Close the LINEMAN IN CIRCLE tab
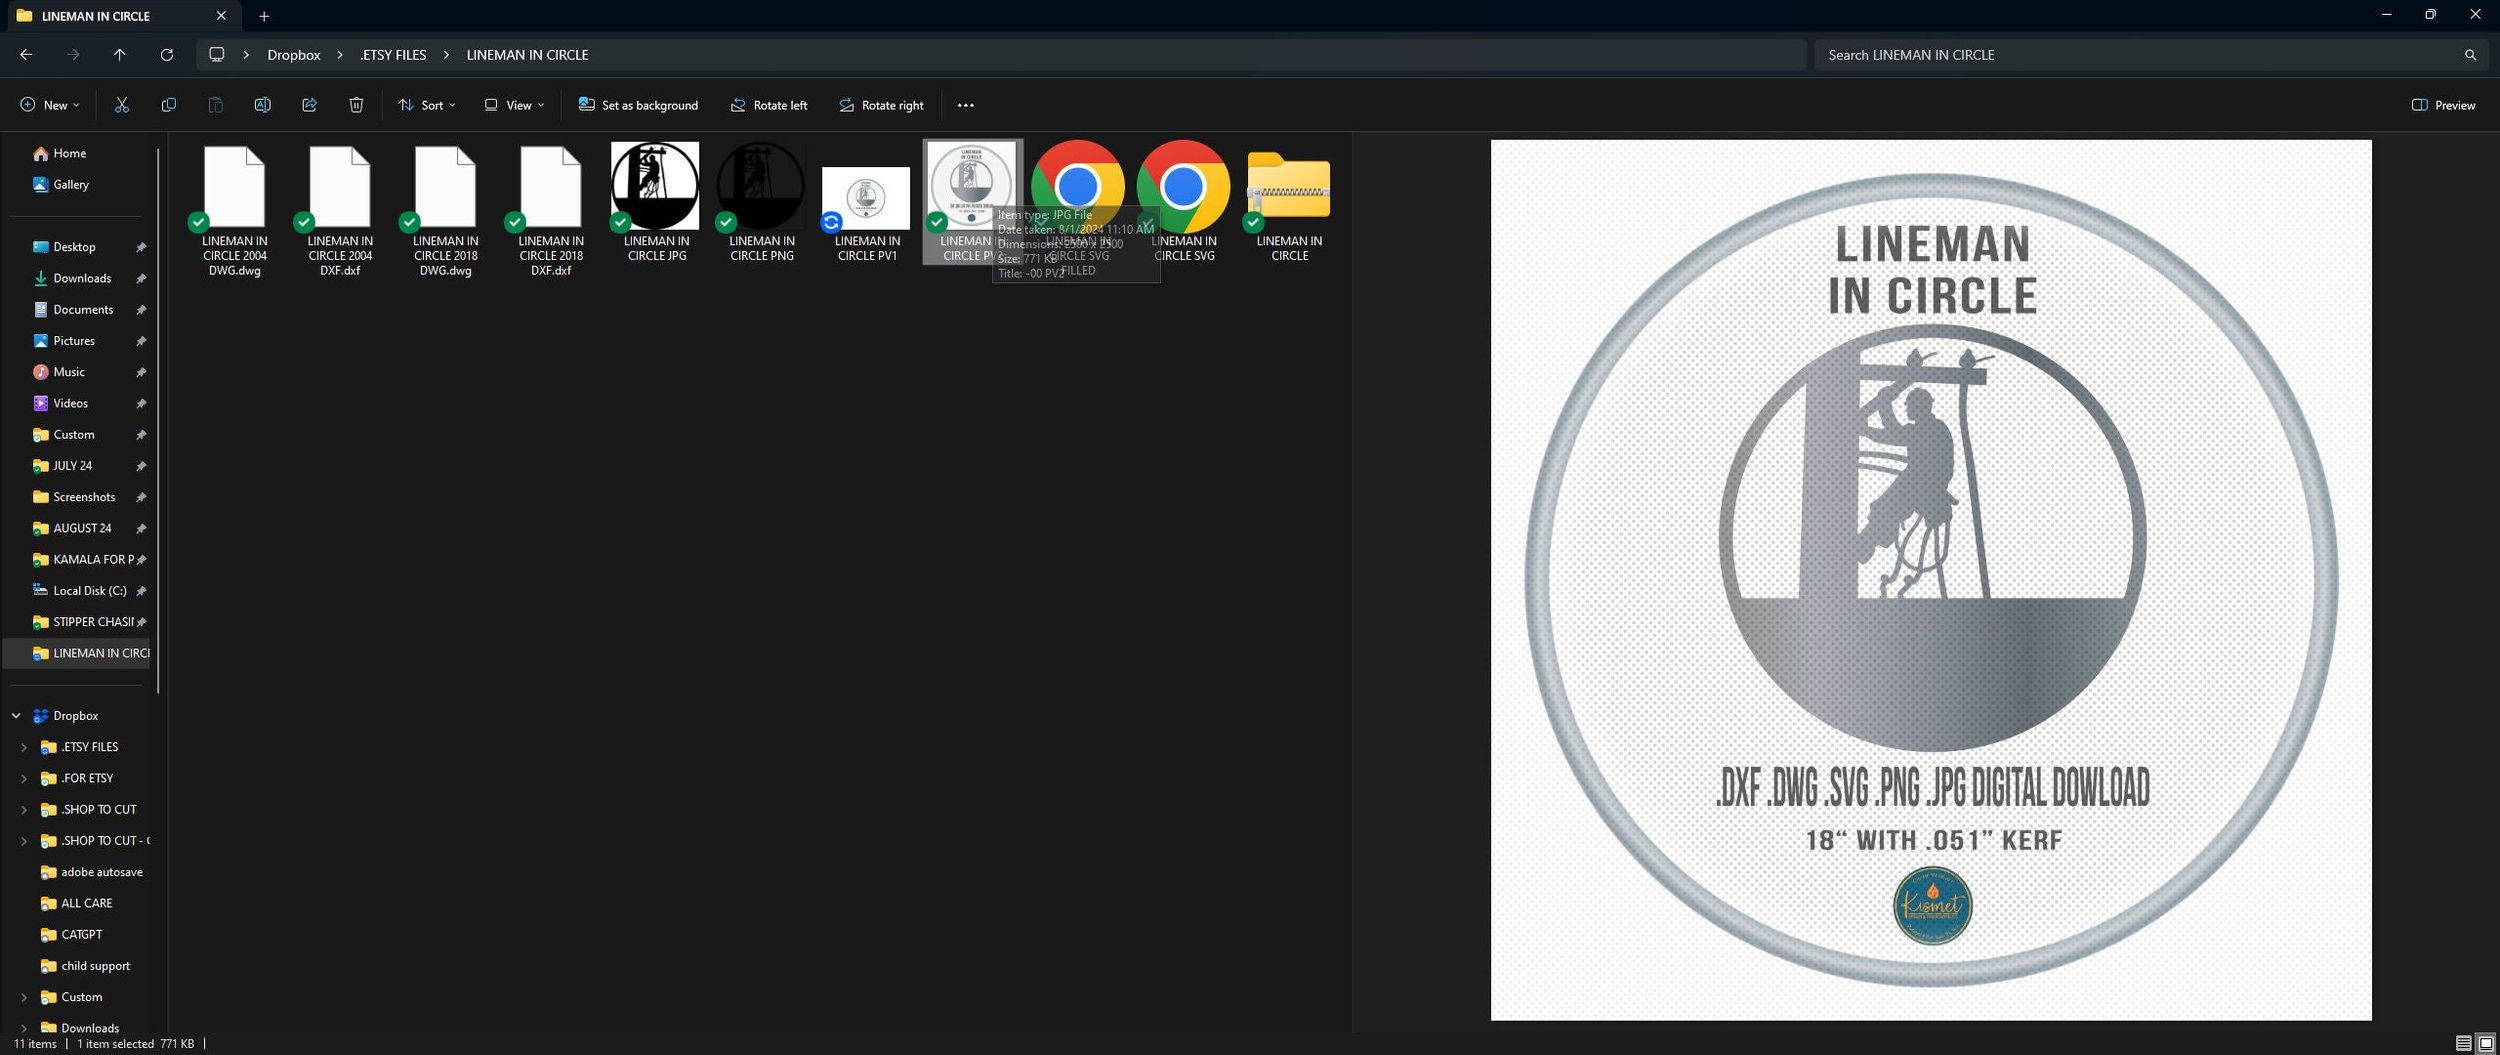This screenshot has width=2500, height=1055. [x=221, y=16]
